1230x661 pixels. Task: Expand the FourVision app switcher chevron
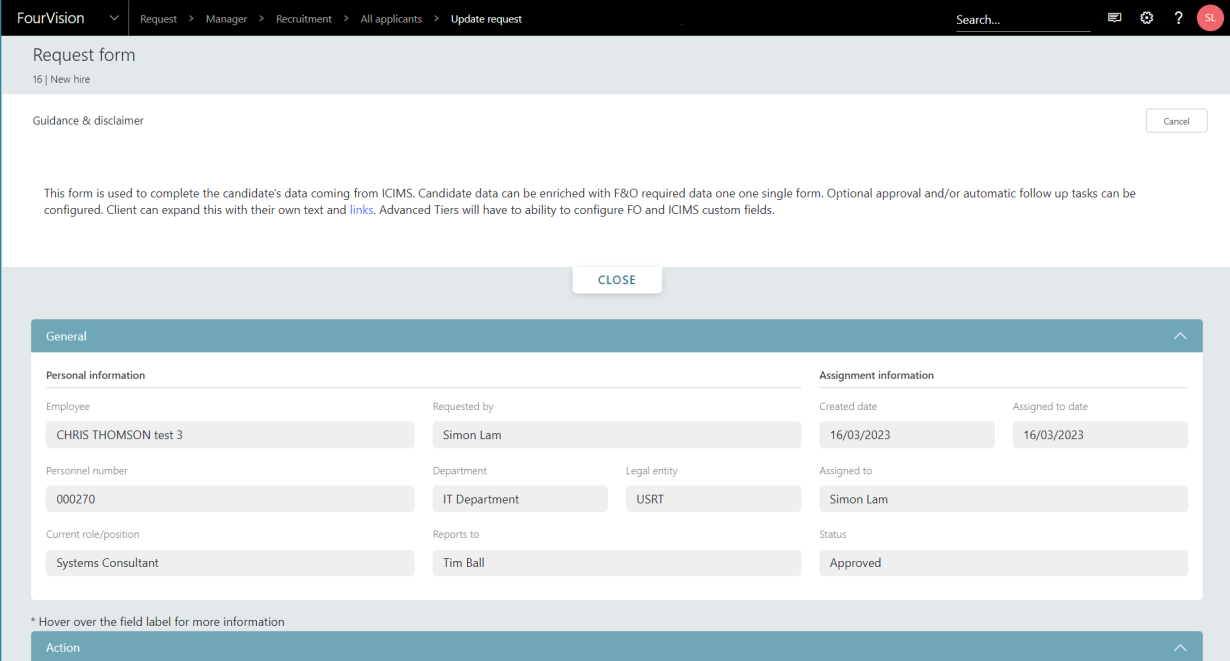114,18
